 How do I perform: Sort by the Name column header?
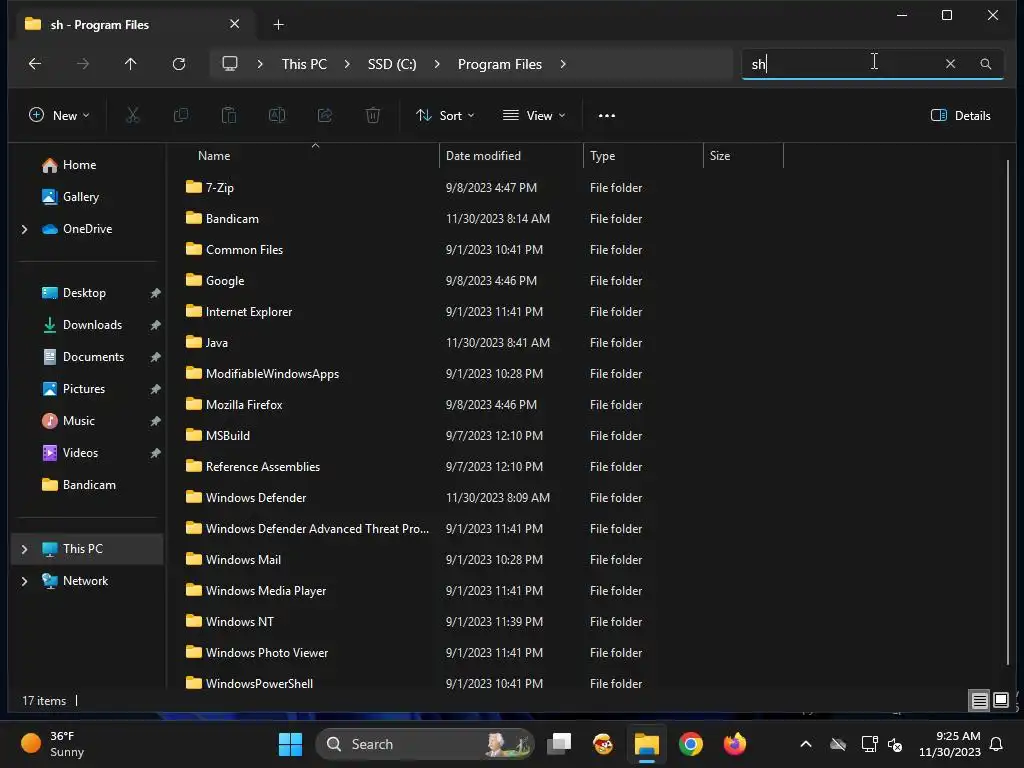214,156
